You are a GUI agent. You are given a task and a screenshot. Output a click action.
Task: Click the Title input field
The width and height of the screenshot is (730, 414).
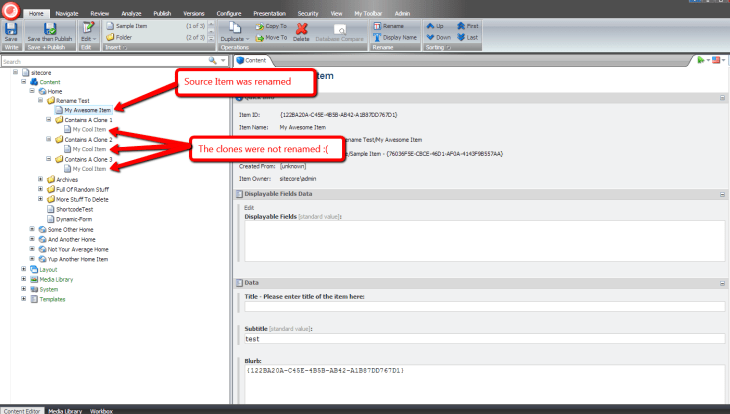click(x=484, y=306)
